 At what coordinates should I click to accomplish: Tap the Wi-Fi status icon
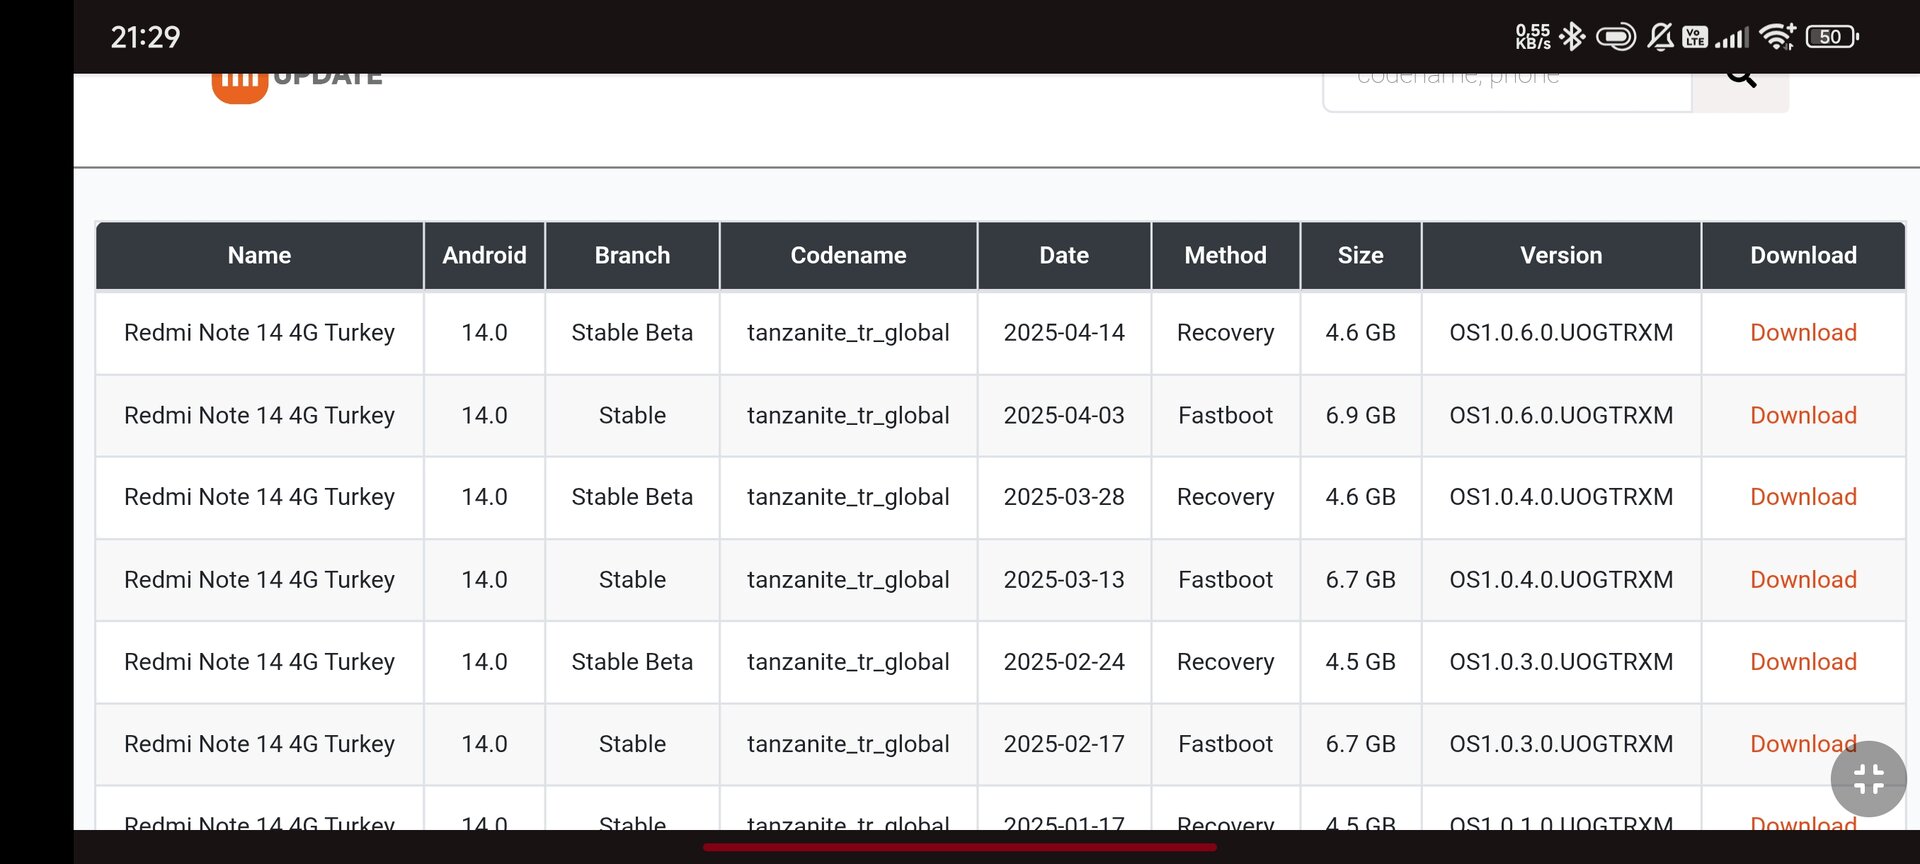coord(1777,37)
